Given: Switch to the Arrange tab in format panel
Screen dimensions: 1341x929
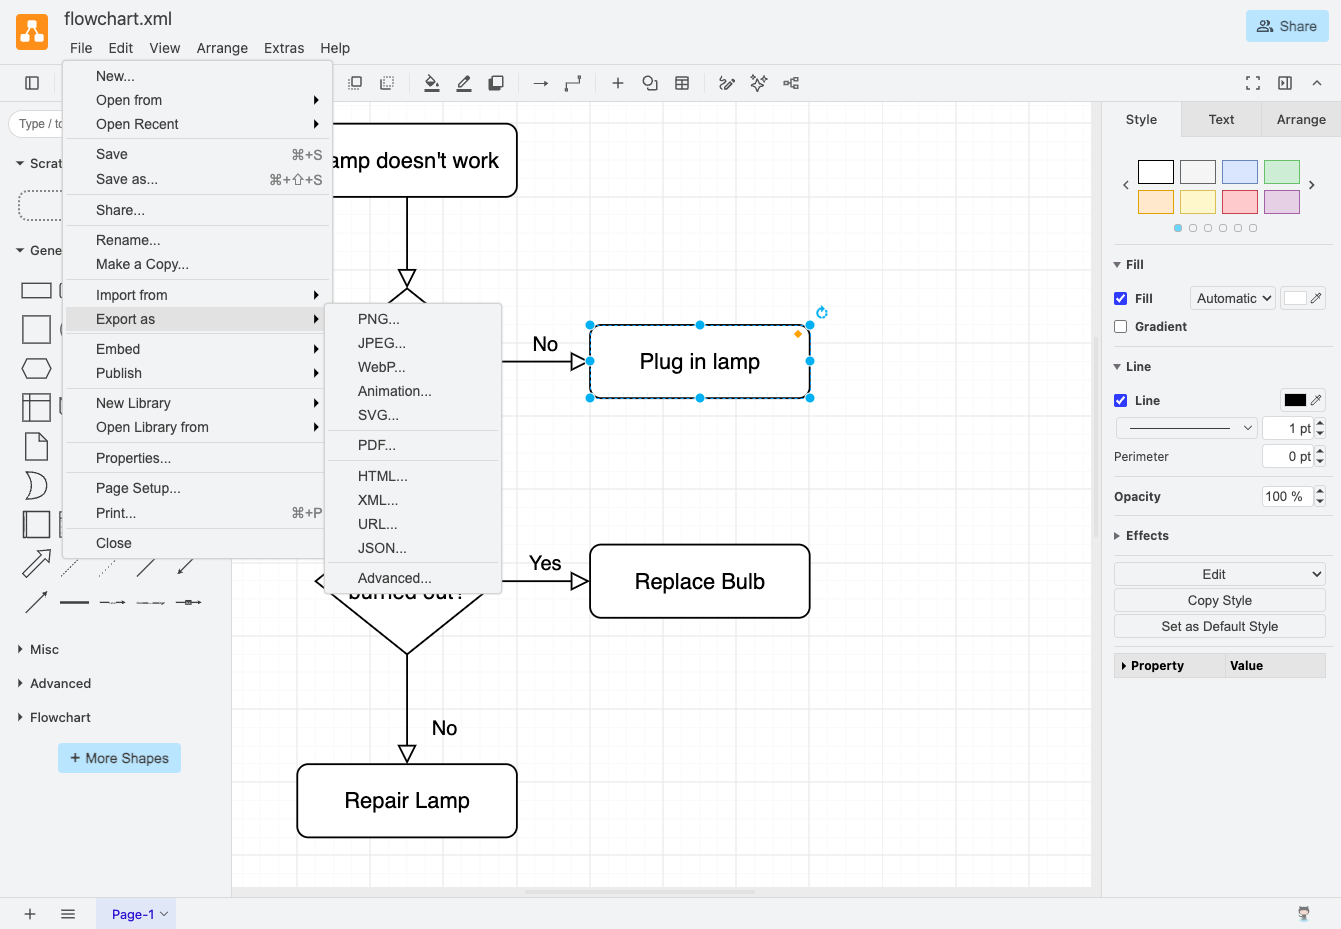Looking at the screenshot, I should [x=1301, y=119].
